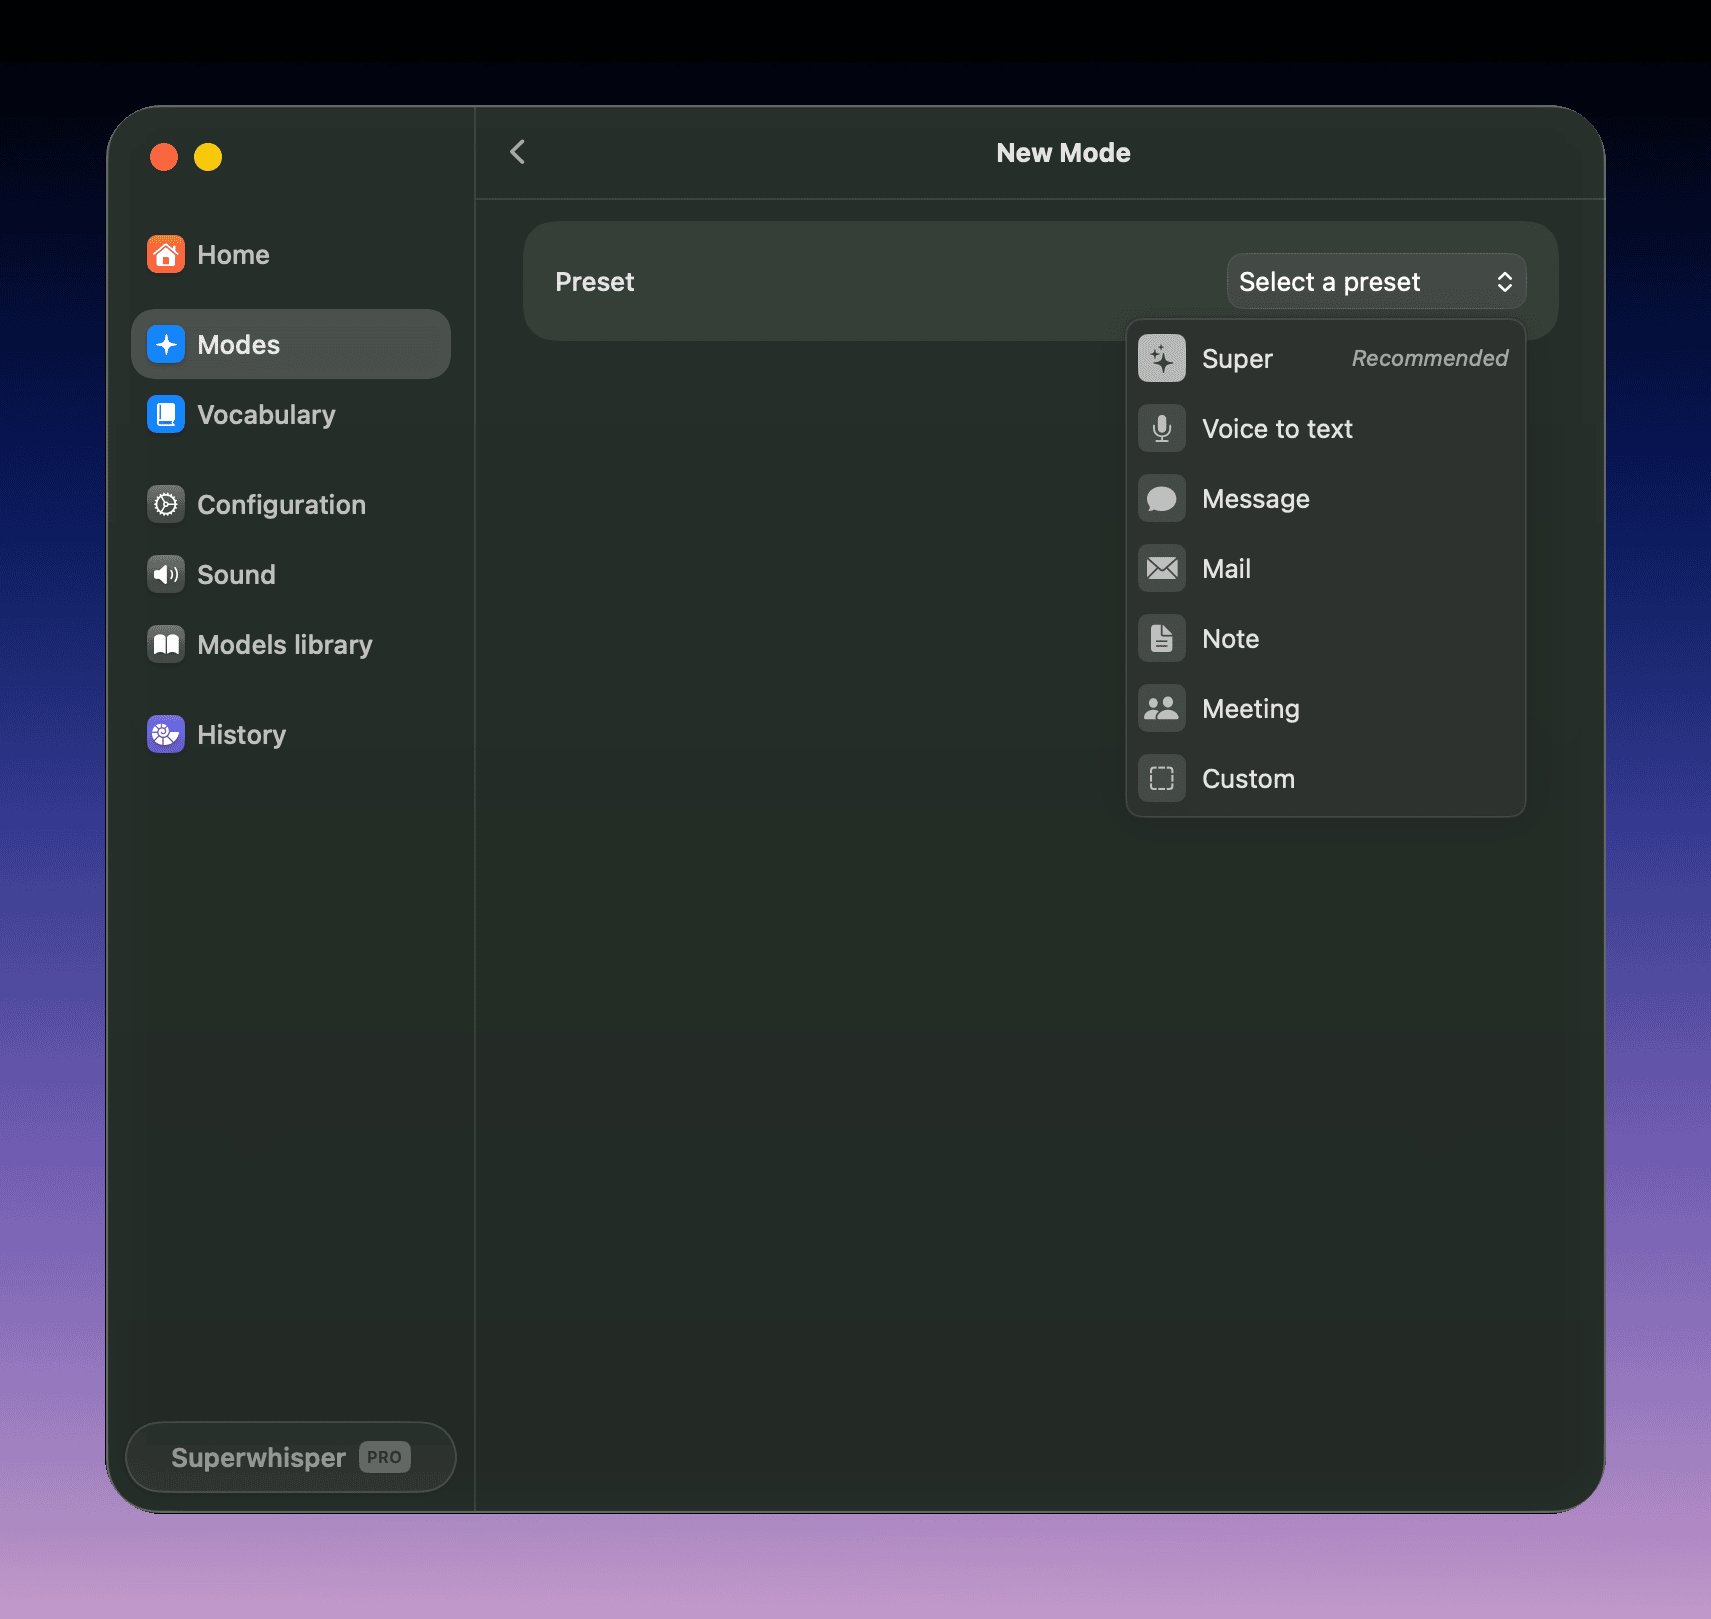
Task: Click the Home house icon in sidebar
Action: [166, 254]
